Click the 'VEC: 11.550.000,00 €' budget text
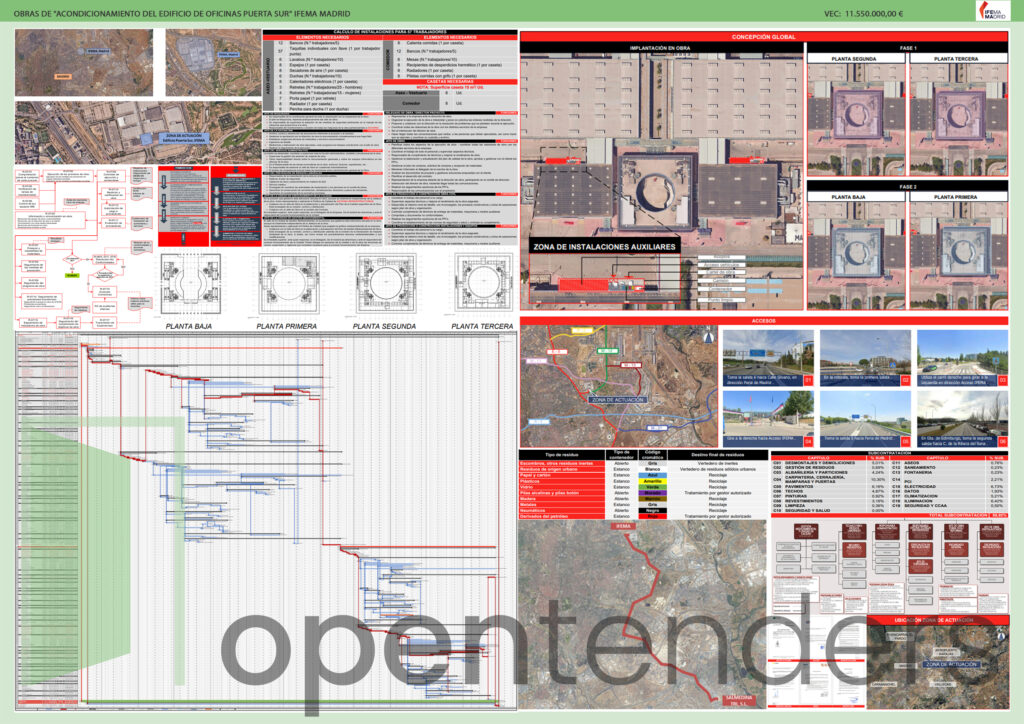Screen dimensions: 1024x724 coord(863,13)
